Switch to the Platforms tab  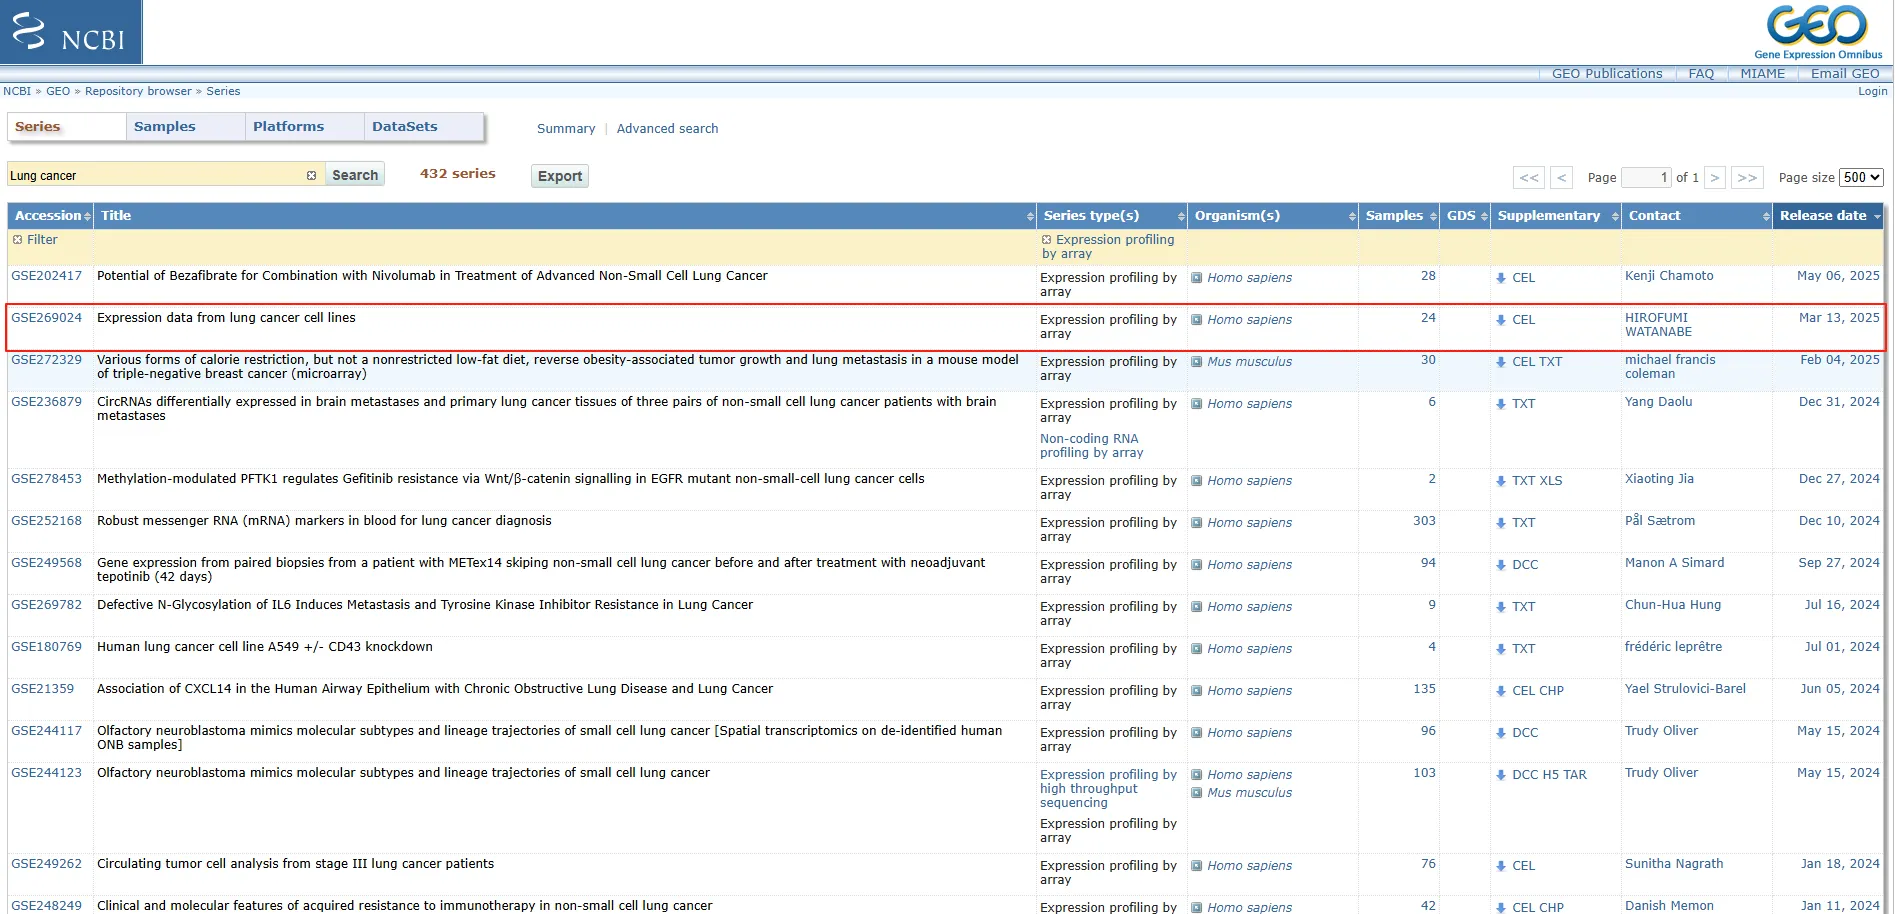point(288,127)
